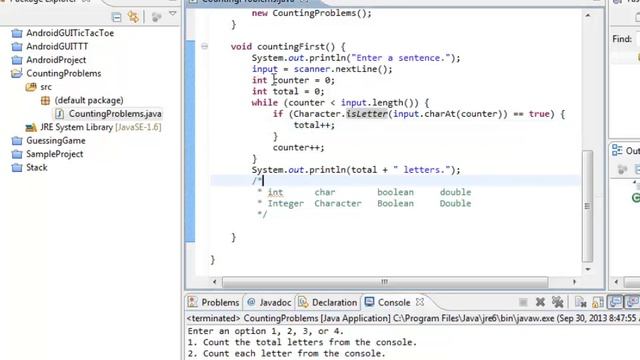Screen dimensions: 640x360
Task: Toggle Show Console When Standard Error Changes
Action: point(632,302)
